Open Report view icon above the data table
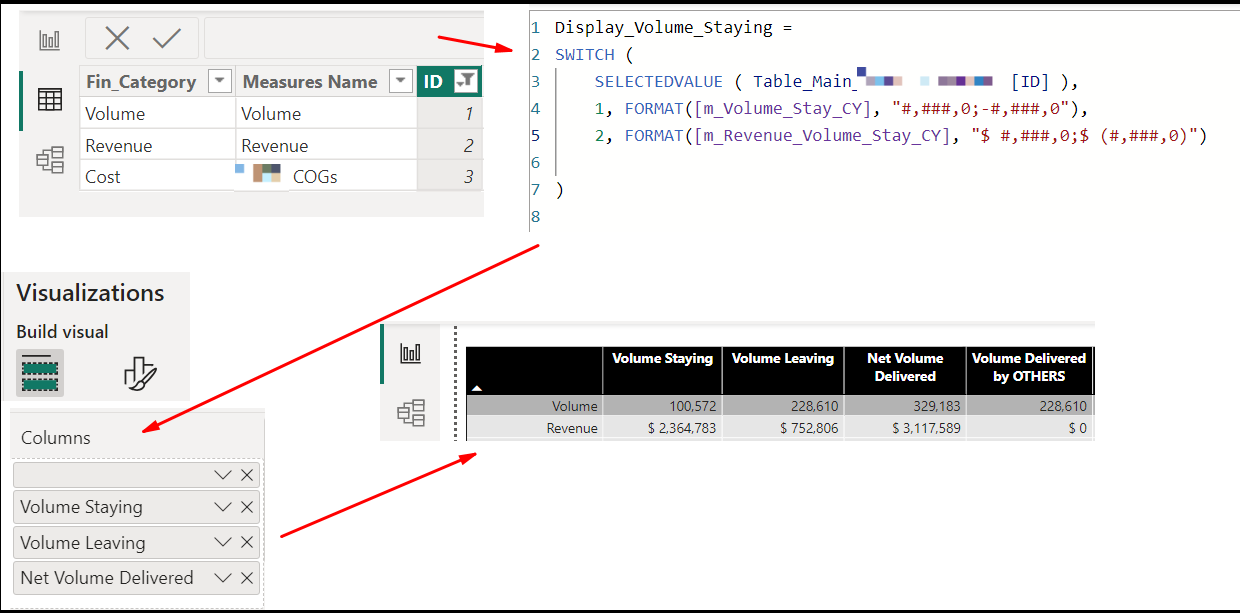This screenshot has width=1240, height=613. pyautogui.click(x=50, y=40)
